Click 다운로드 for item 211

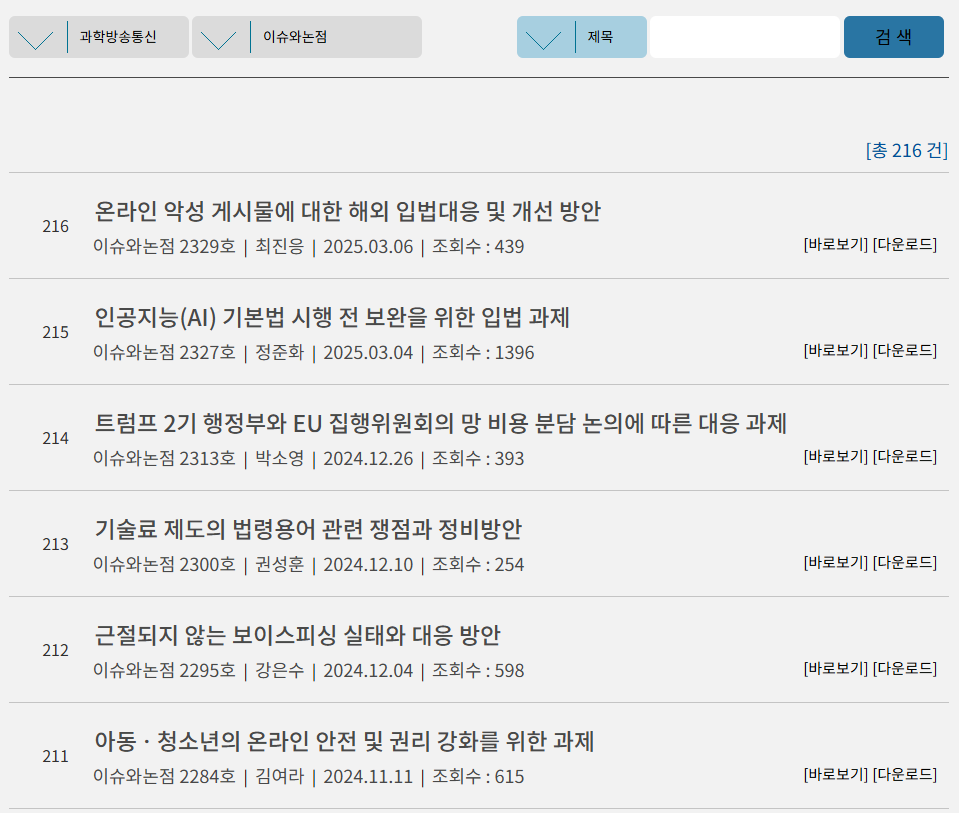pos(905,774)
